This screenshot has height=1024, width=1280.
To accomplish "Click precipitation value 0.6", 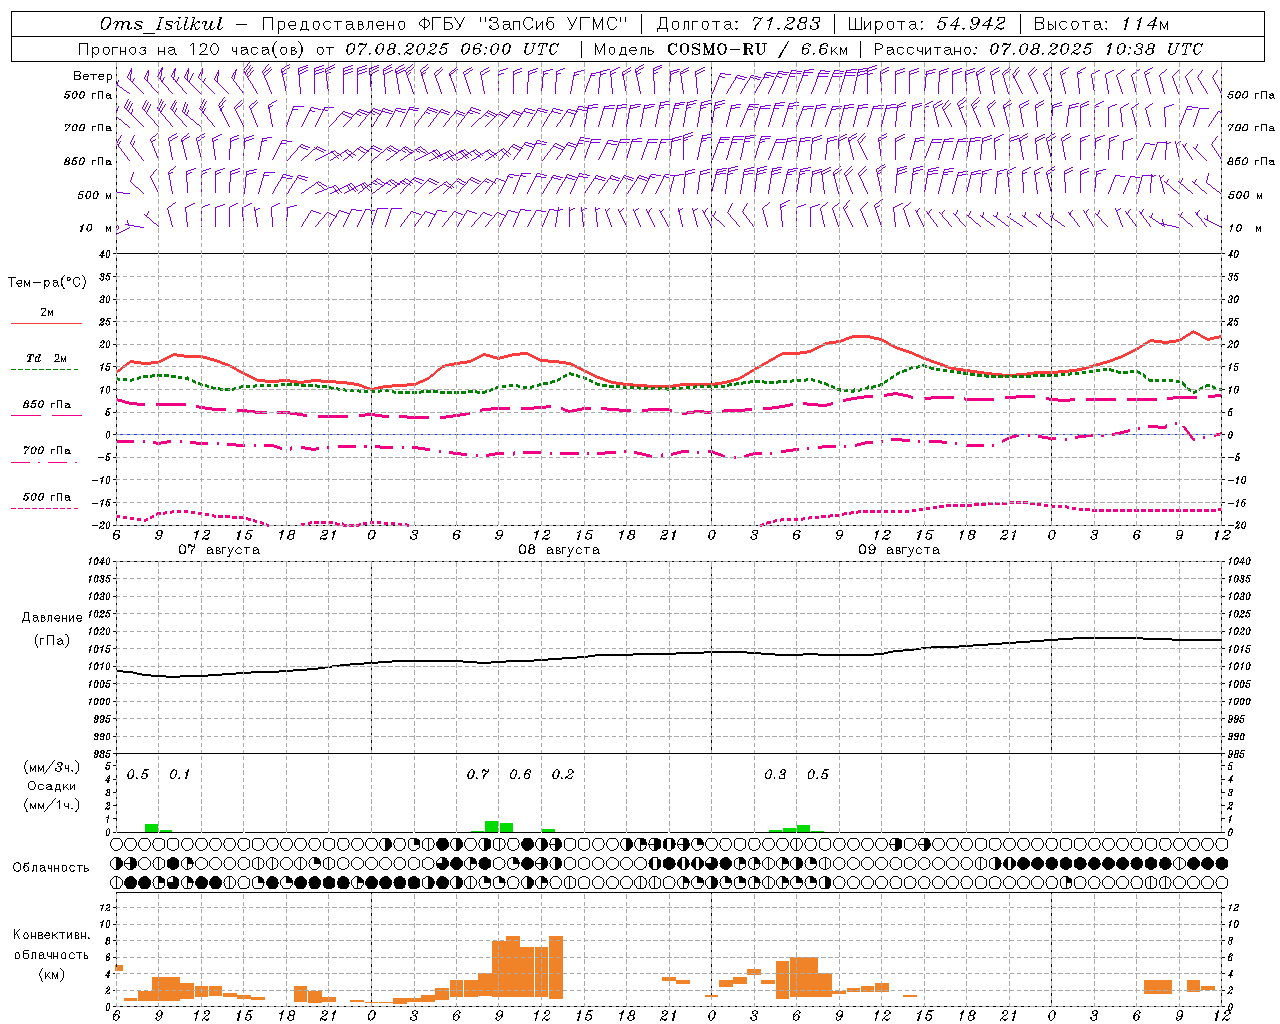I will coord(520,775).
